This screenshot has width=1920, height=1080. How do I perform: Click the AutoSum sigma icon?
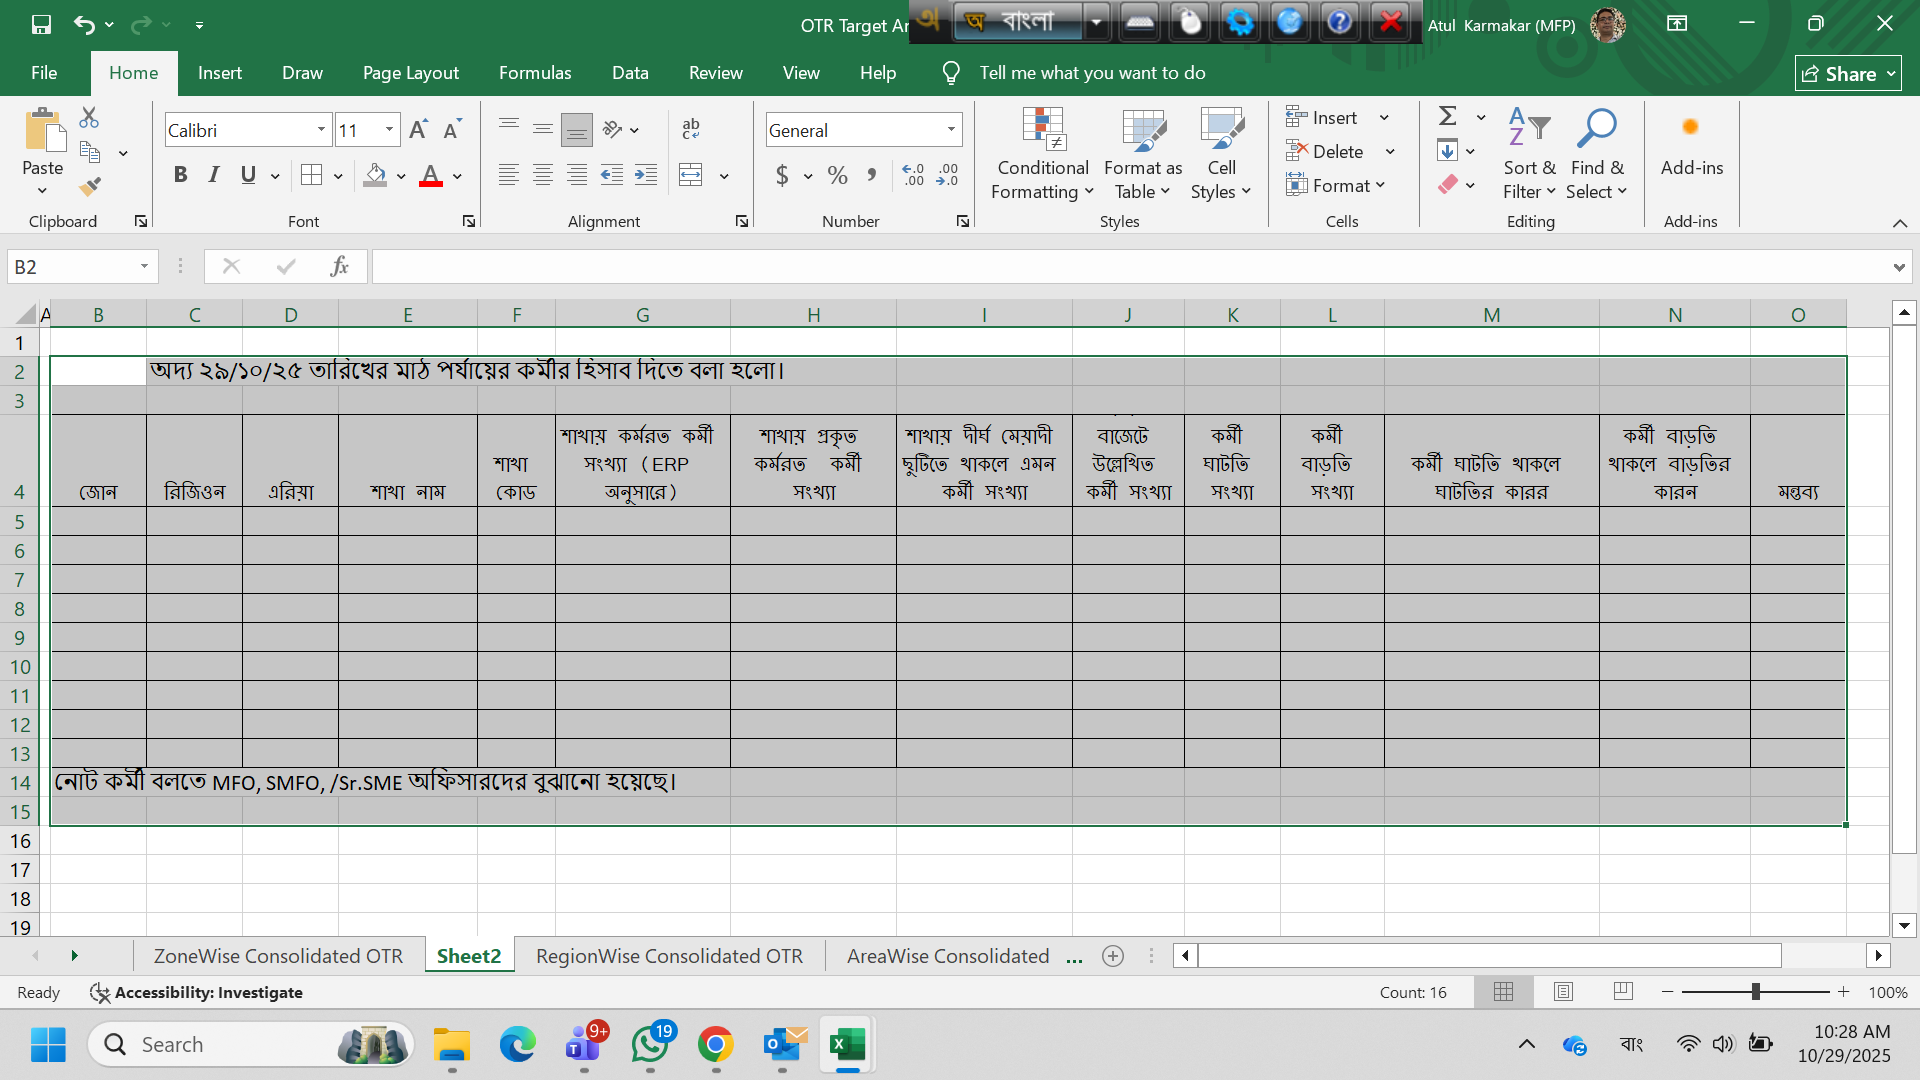[x=1447, y=116]
